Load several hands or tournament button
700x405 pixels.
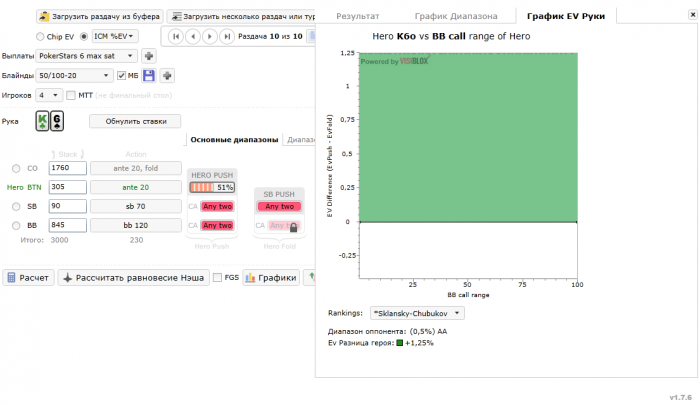click(242, 17)
